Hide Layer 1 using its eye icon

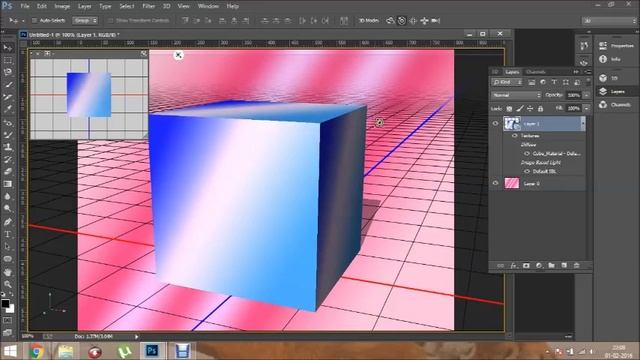496,123
